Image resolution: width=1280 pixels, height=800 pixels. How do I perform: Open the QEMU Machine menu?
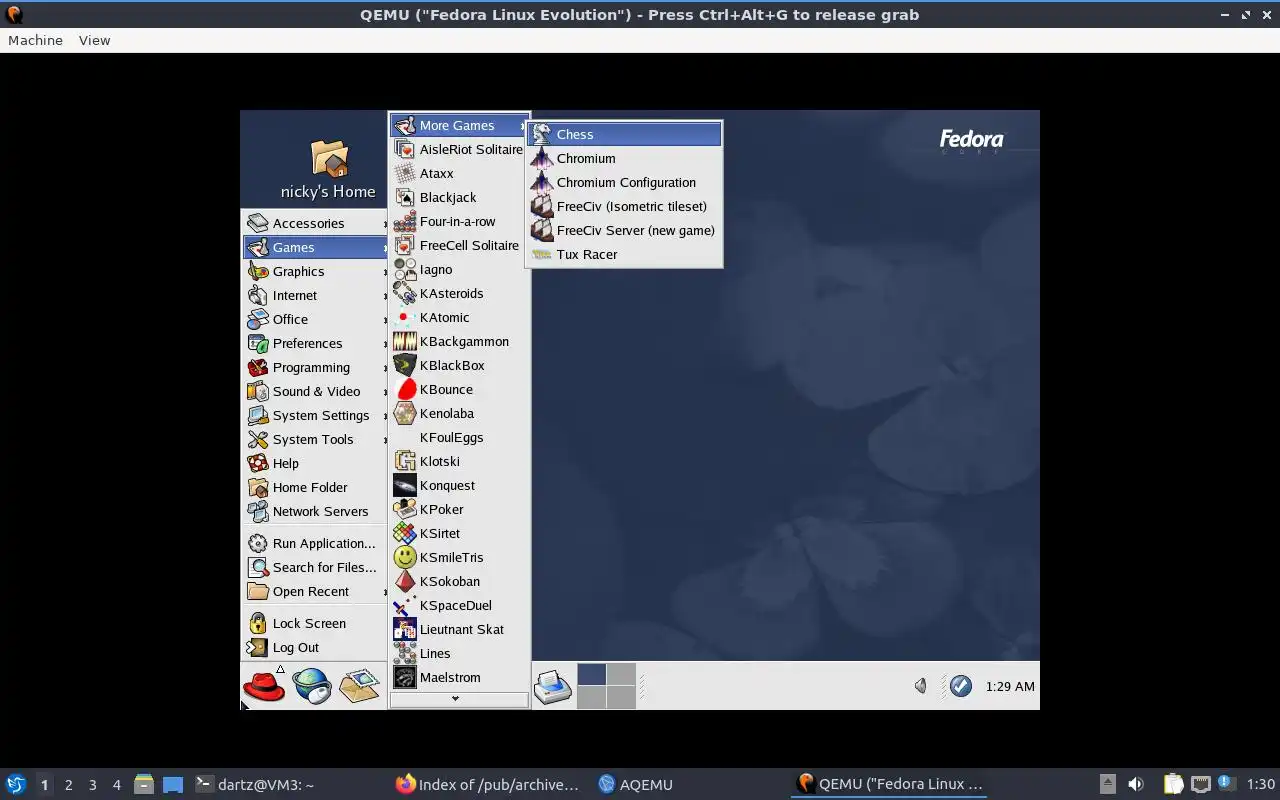tap(35, 40)
